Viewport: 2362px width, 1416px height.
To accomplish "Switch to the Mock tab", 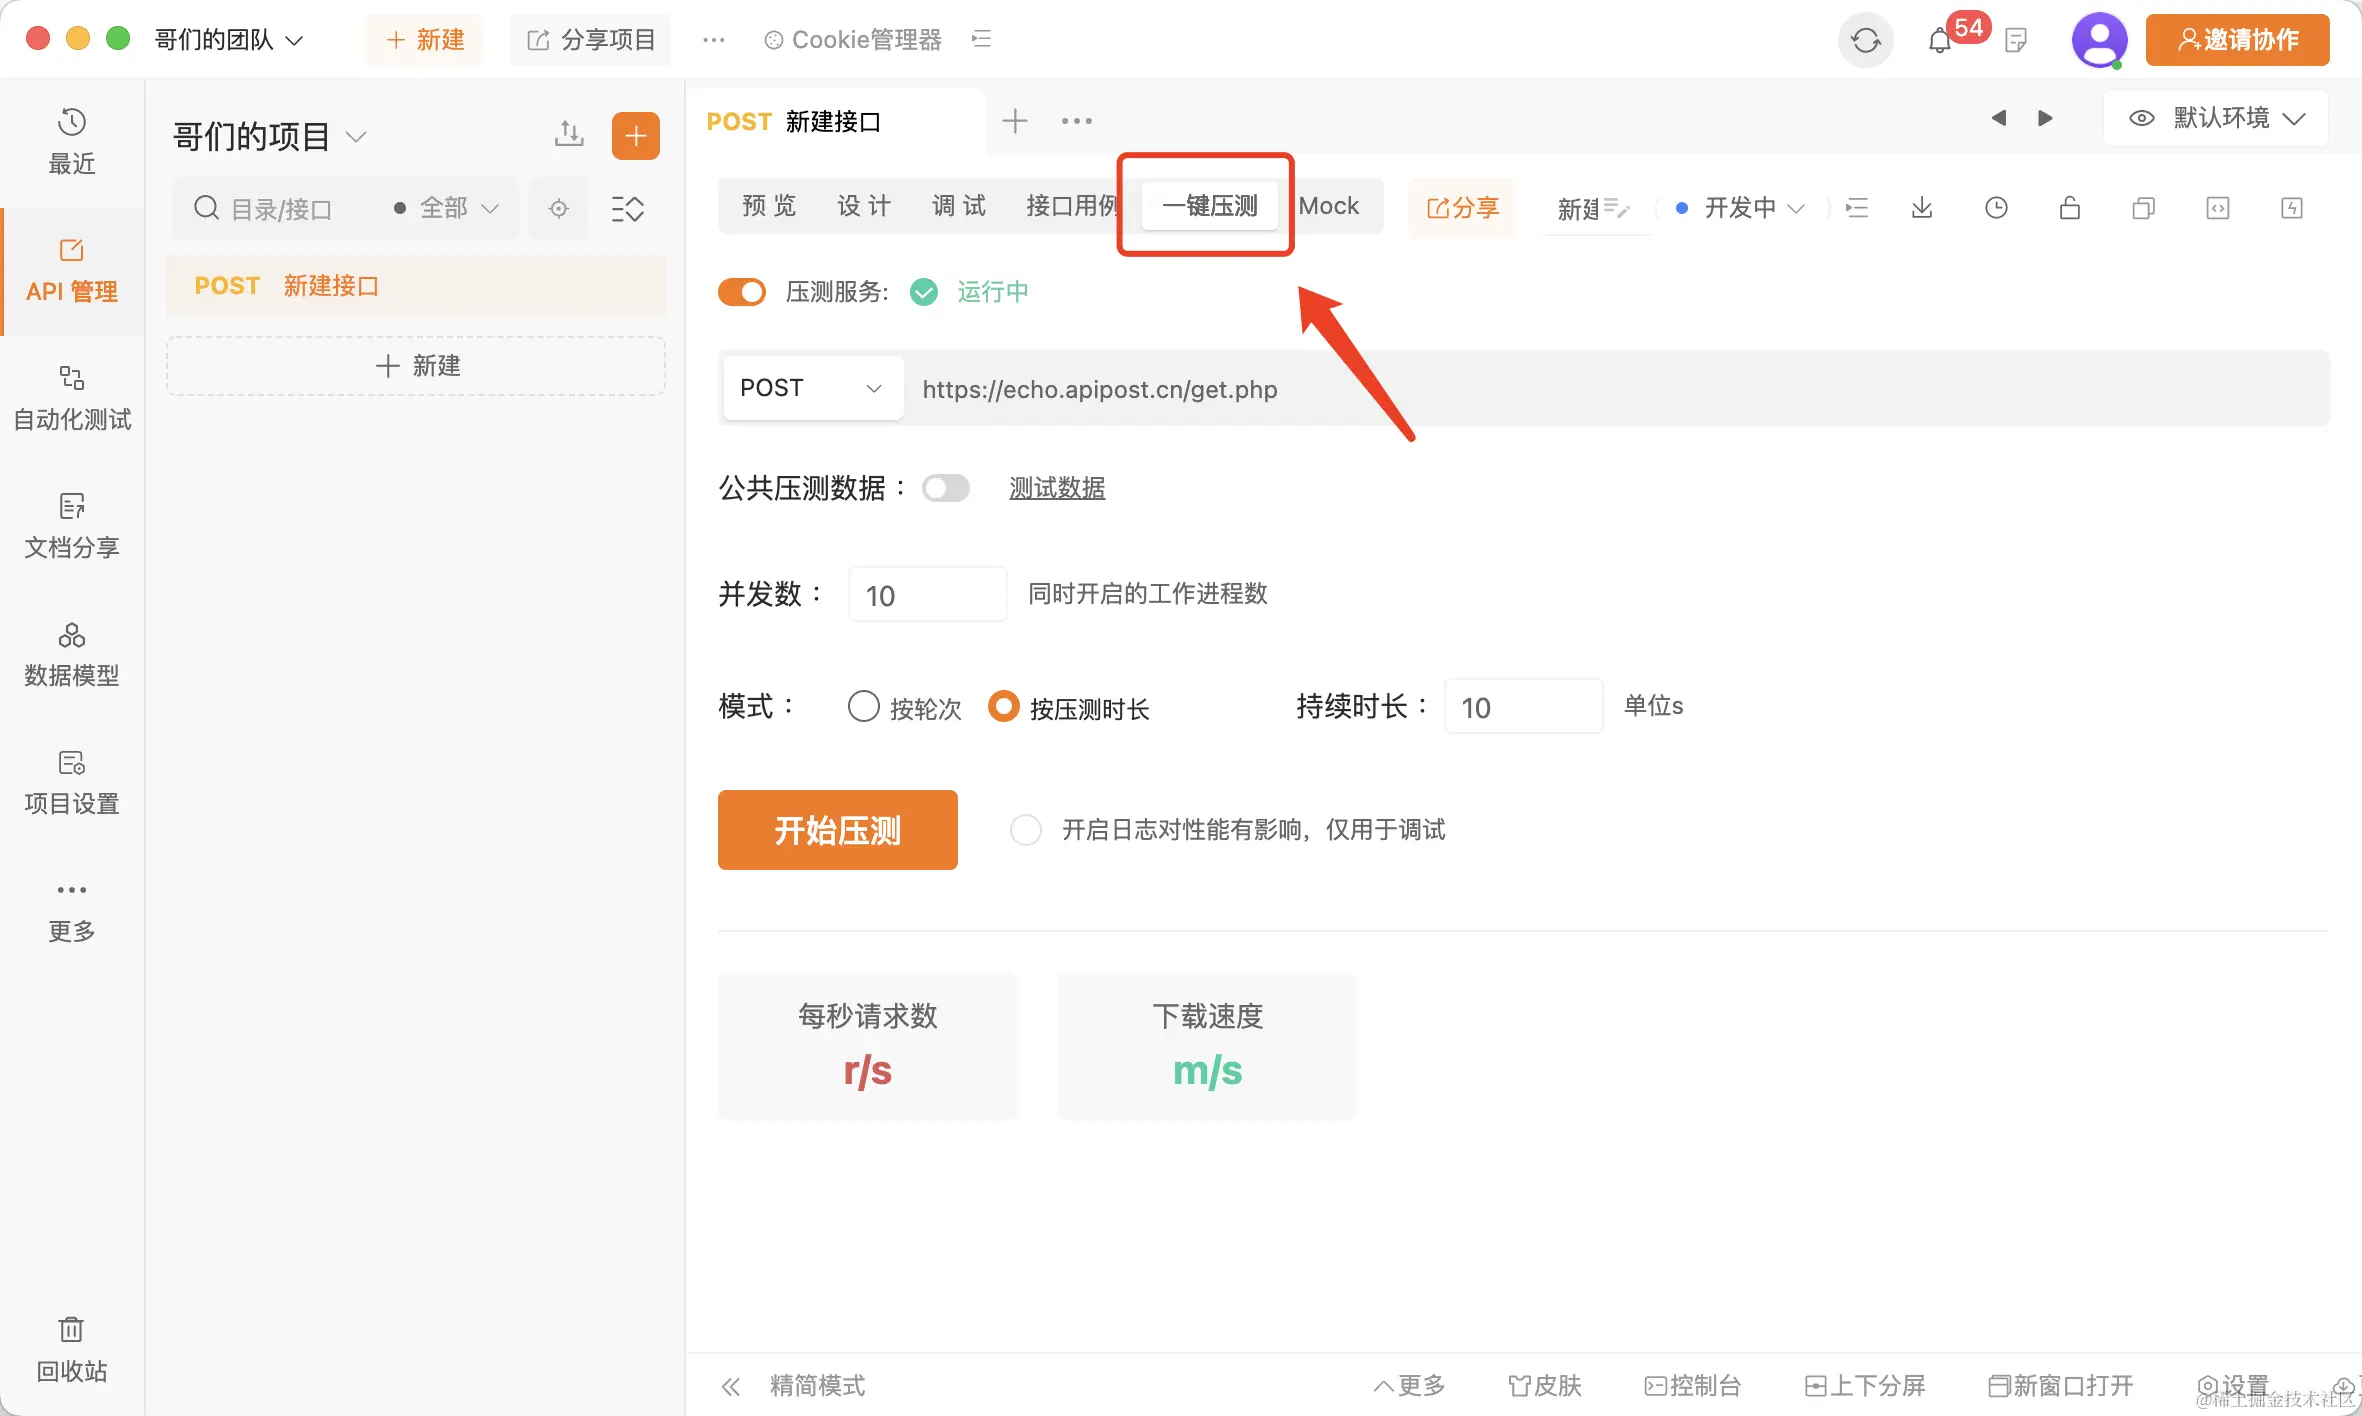I will tap(1328, 206).
